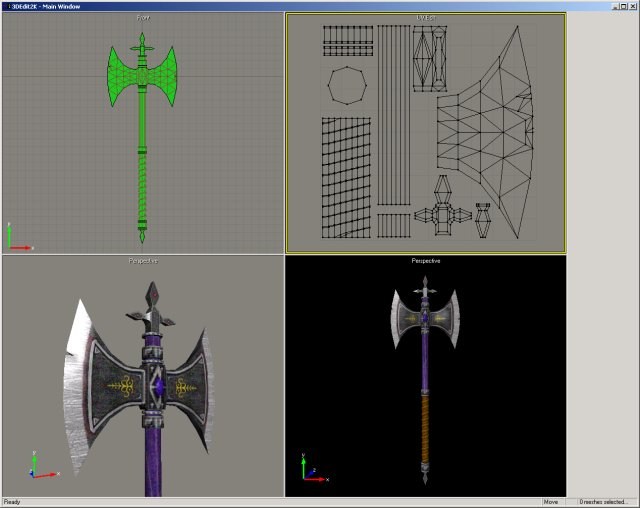Minimize the 3DEdit2K main window
This screenshot has height=508, width=640.
point(616,6)
